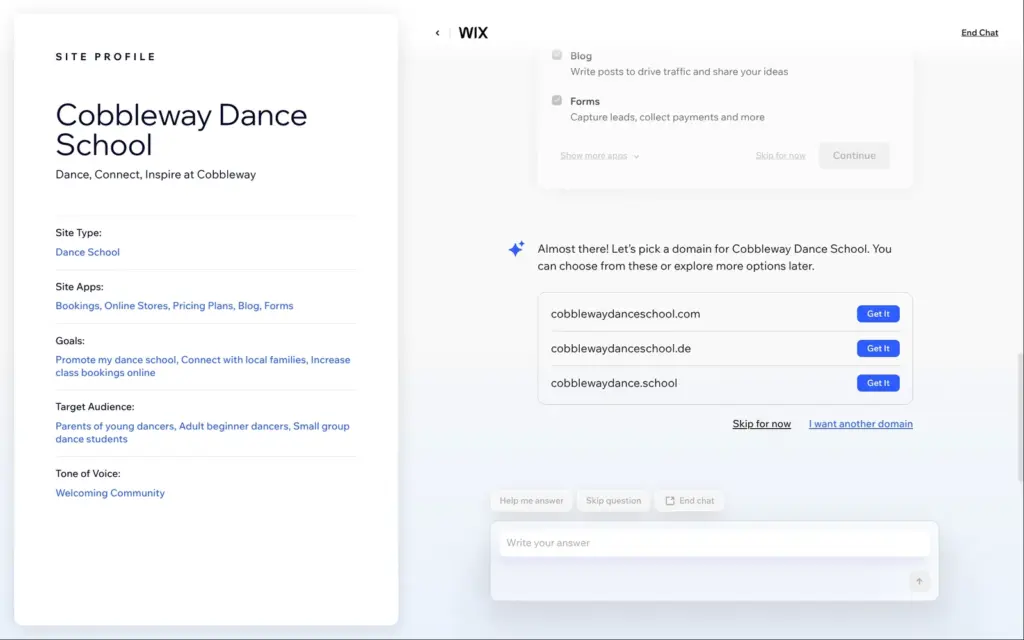Screen dimensions: 1024x640
Task: Click the Skip question button
Action: (x=613, y=501)
